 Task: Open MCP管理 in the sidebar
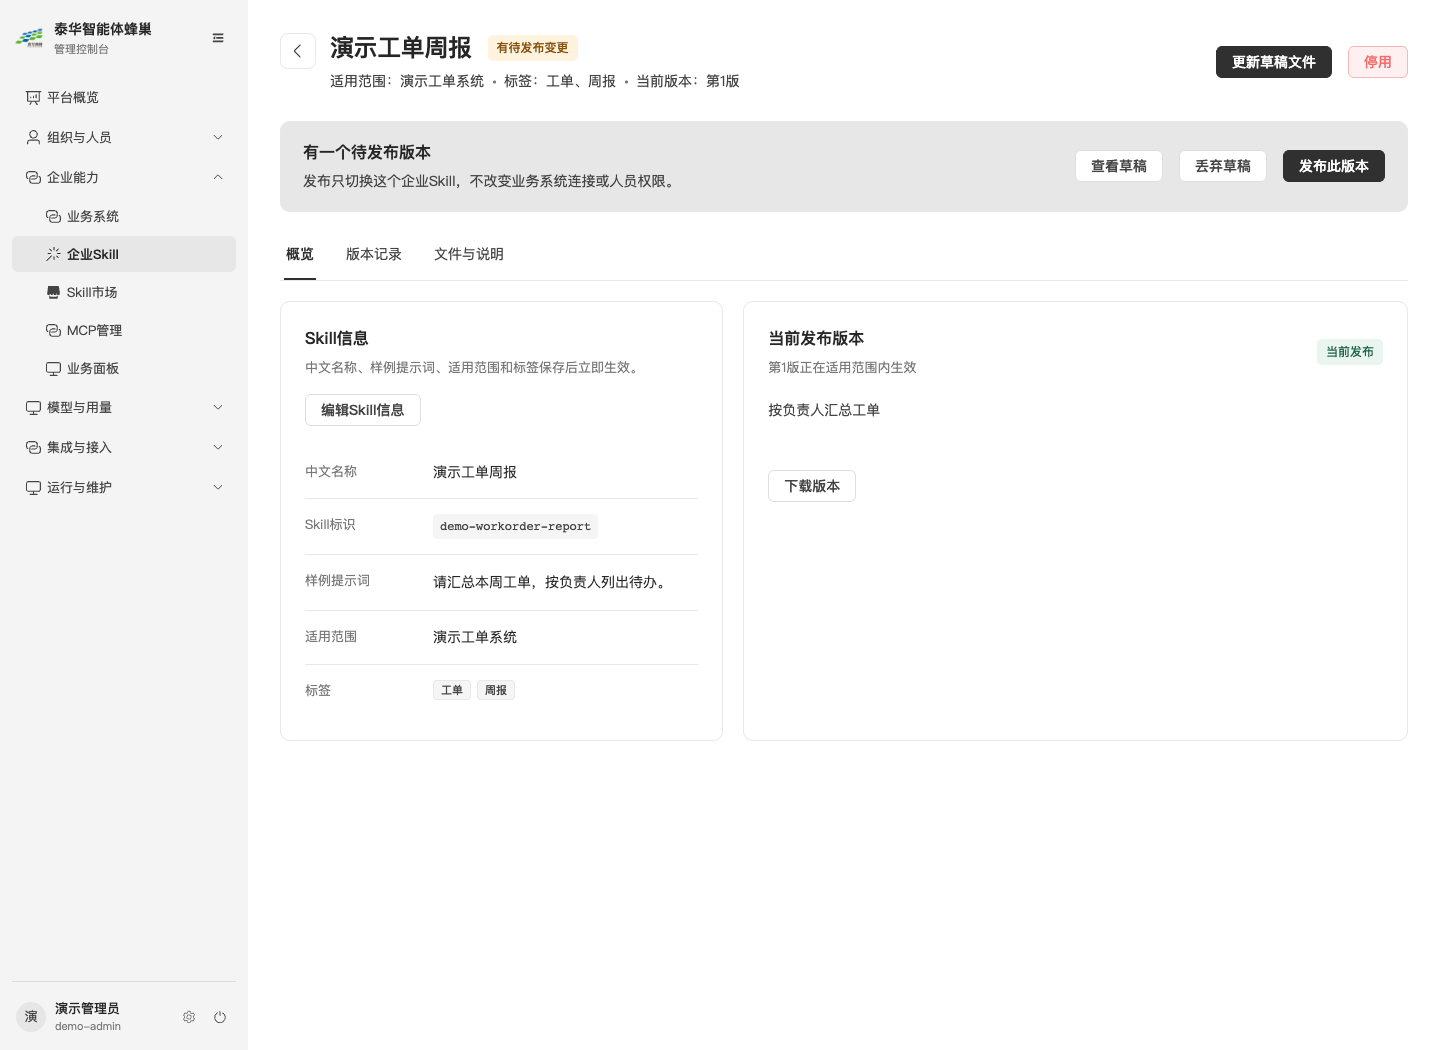pos(124,330)
